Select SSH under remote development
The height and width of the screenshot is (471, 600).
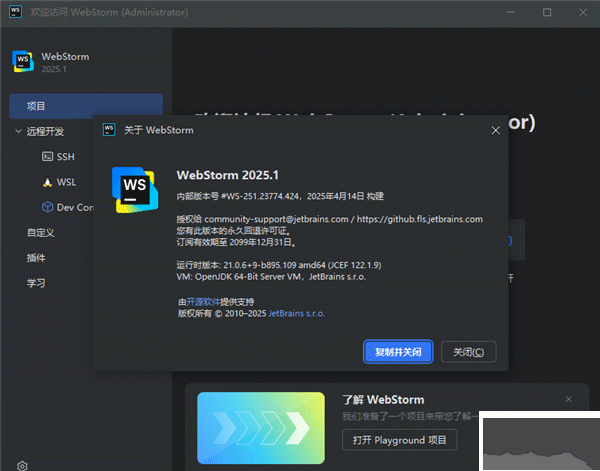point(65,156)
